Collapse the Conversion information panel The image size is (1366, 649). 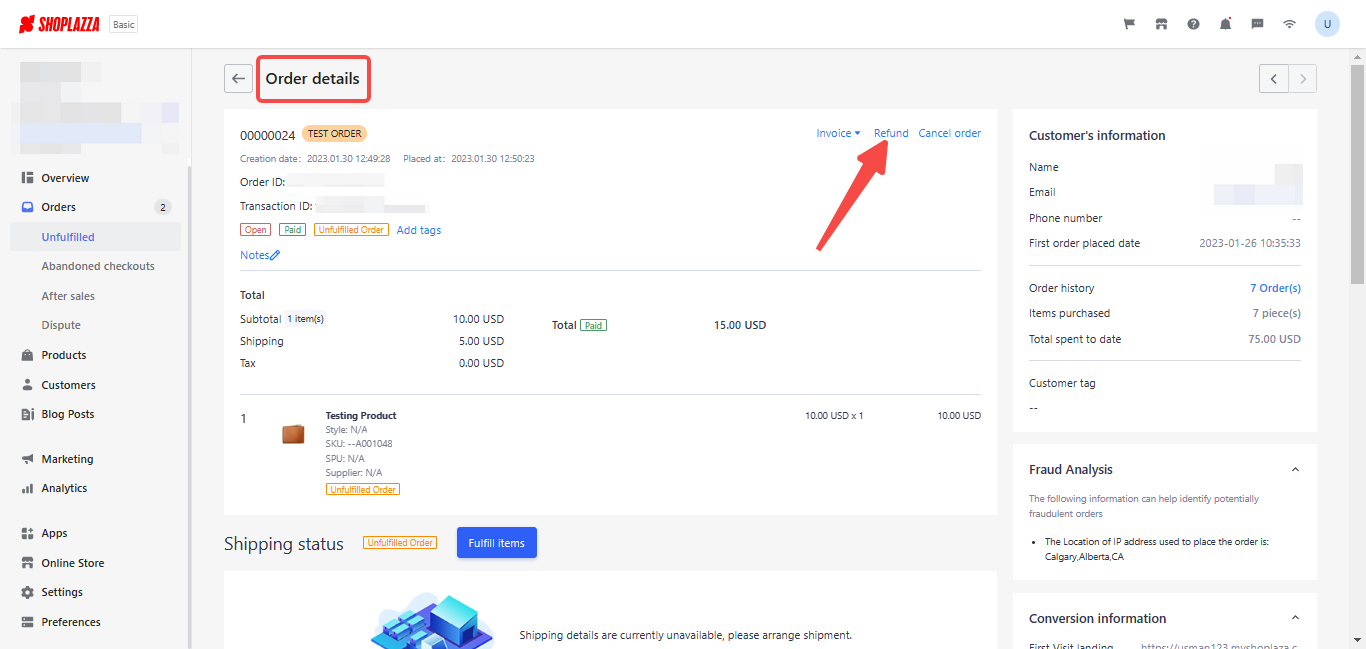[1295, 618]
